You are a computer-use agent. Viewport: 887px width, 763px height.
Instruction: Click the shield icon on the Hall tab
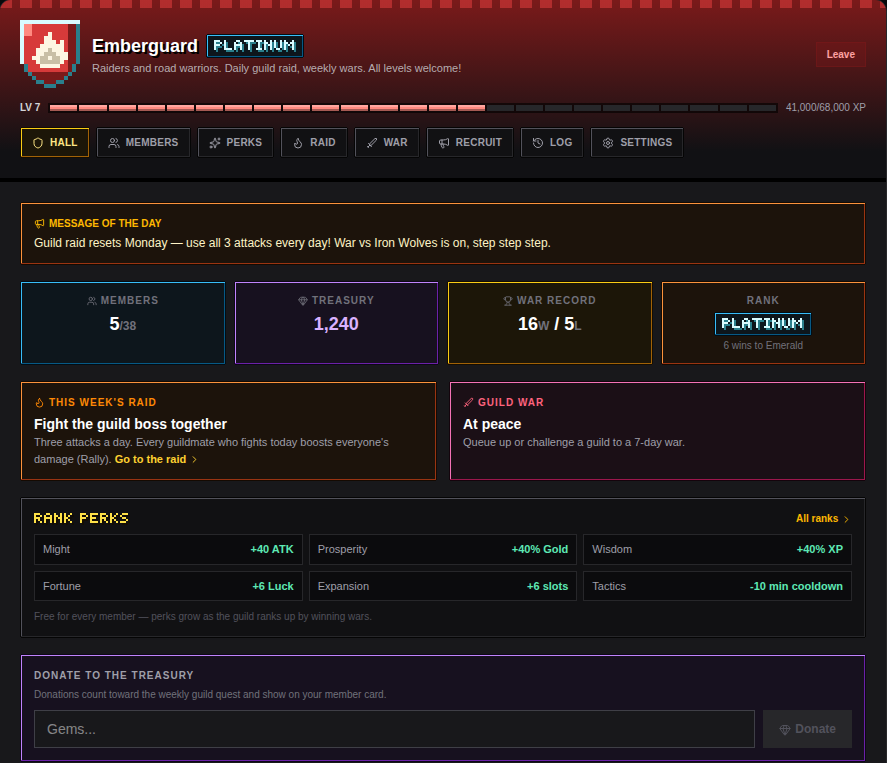coord(38,143)
